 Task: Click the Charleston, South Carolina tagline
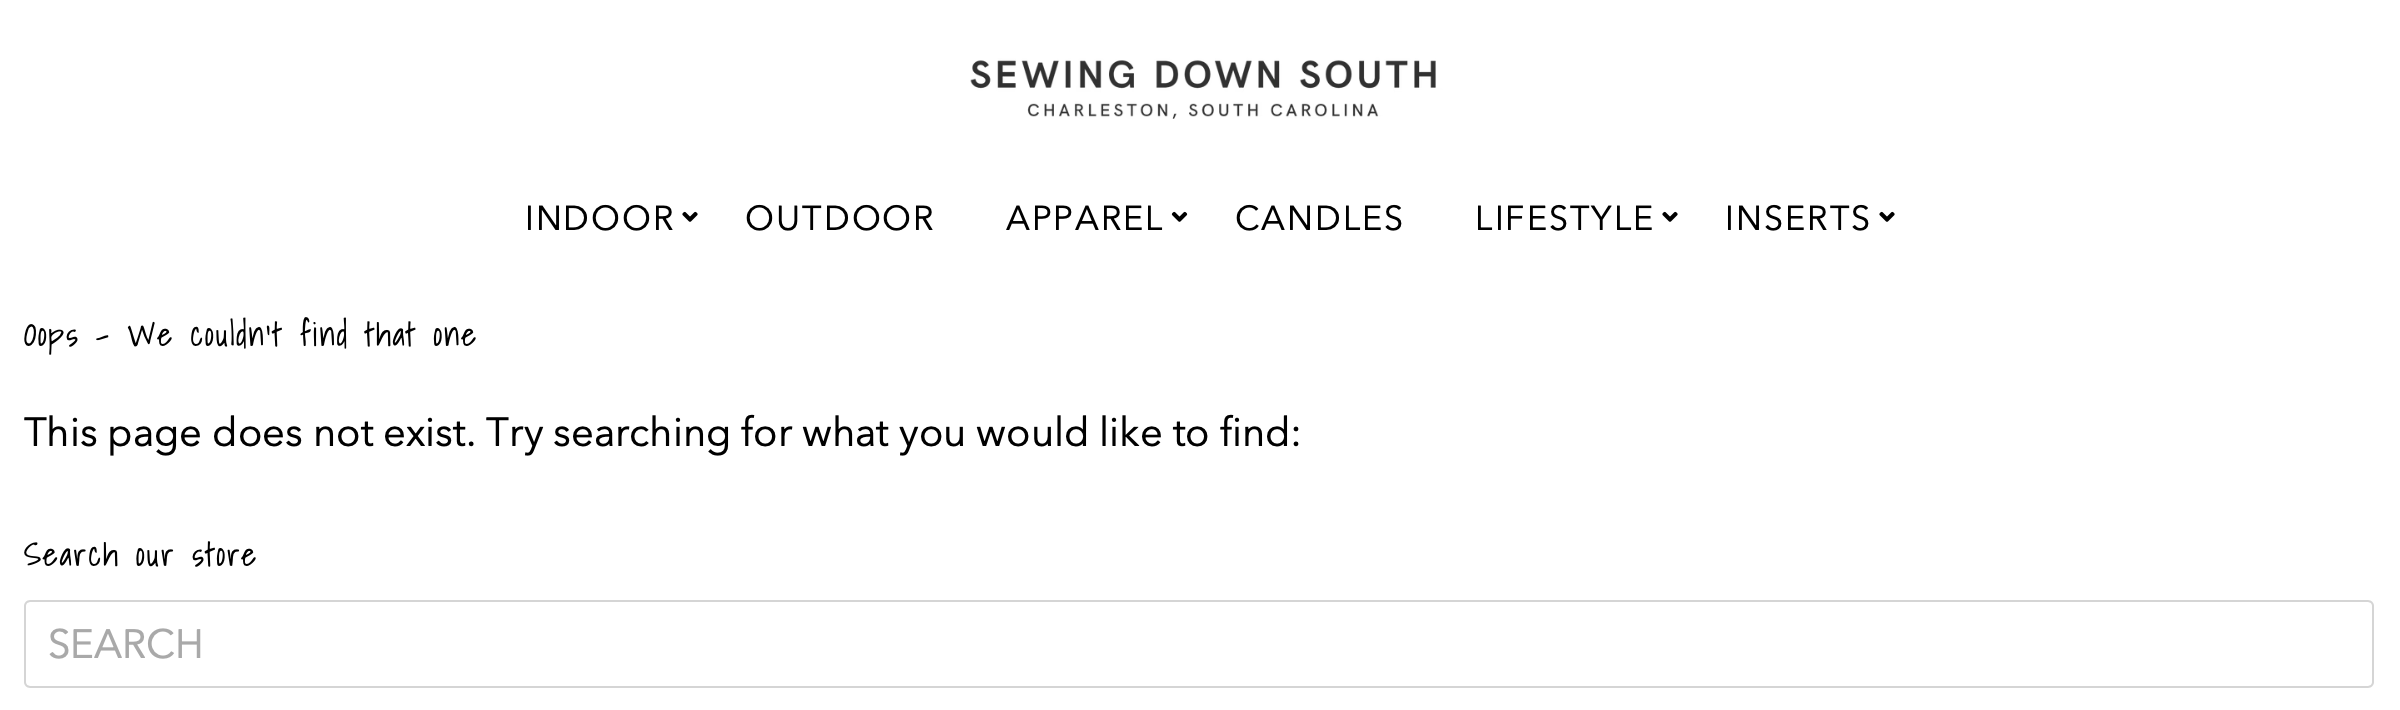pos(1203,110)
